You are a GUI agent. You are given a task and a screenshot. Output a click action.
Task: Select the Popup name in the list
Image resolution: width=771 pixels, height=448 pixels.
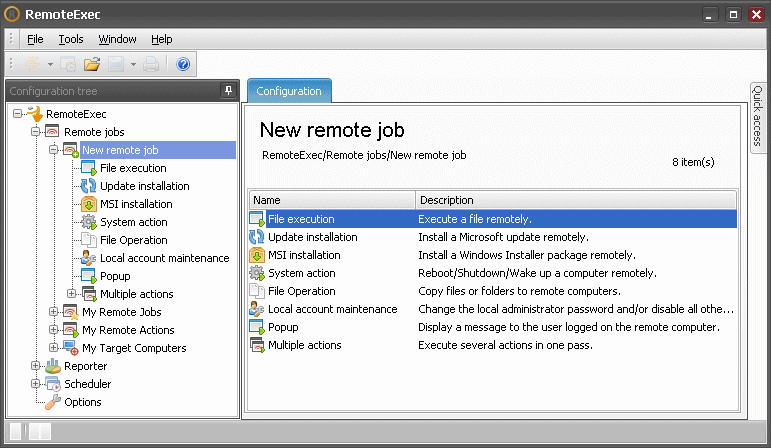point(283,327)
